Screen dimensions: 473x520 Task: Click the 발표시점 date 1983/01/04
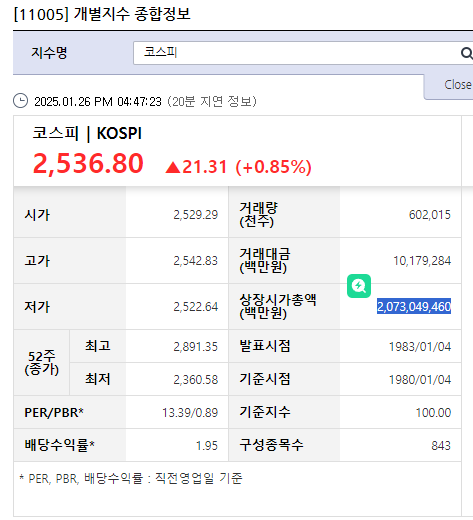click(420, 347)
